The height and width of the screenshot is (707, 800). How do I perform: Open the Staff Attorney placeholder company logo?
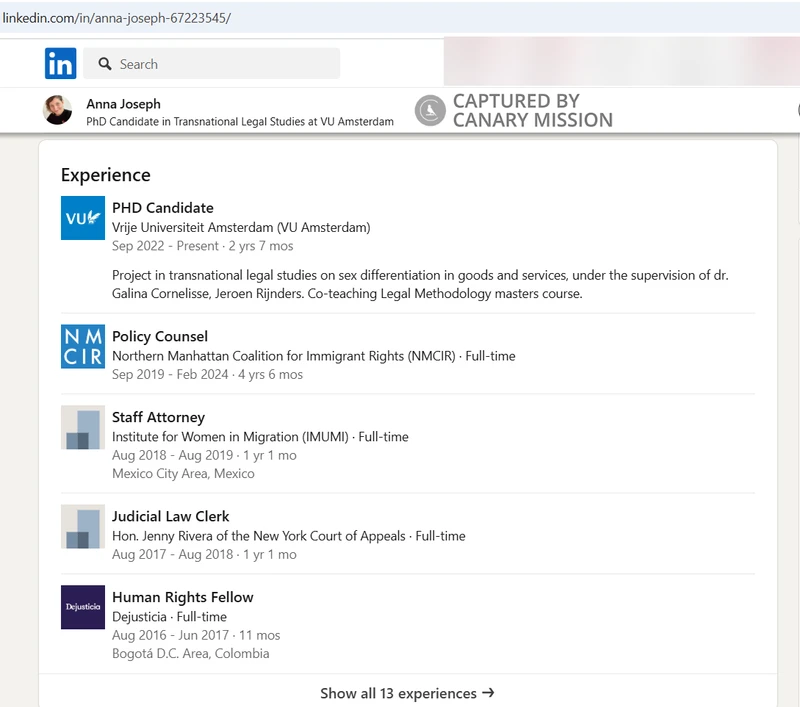[x=83, y=427]
